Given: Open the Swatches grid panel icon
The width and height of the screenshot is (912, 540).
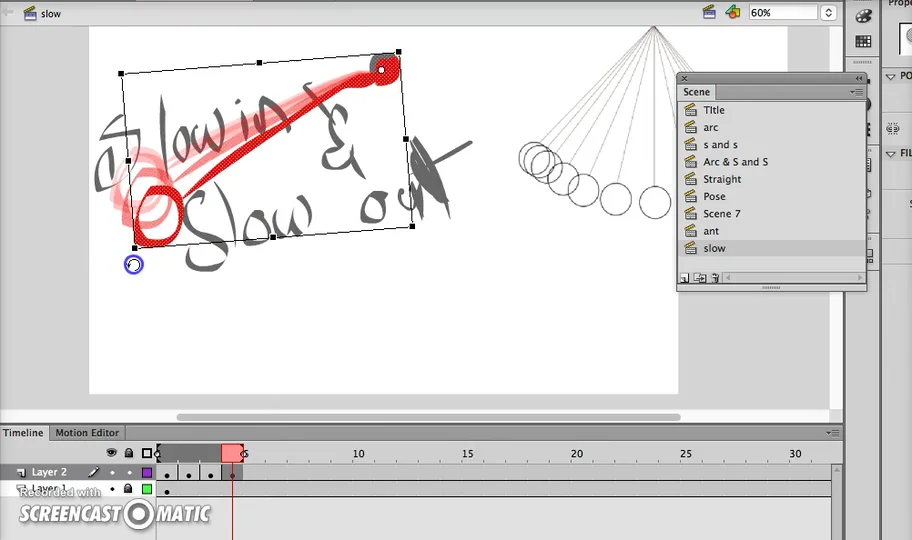Looking at the screenshot, I should [x=863, y=41].
